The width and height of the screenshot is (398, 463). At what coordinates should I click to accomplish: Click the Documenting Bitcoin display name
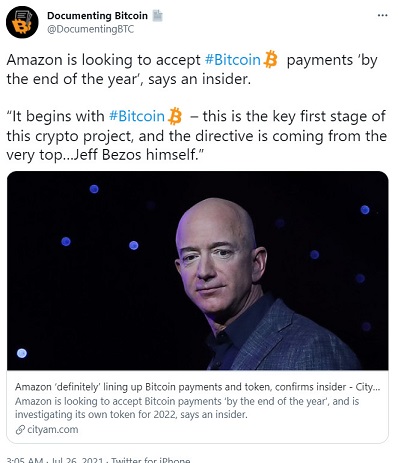(x=97, y=16)
